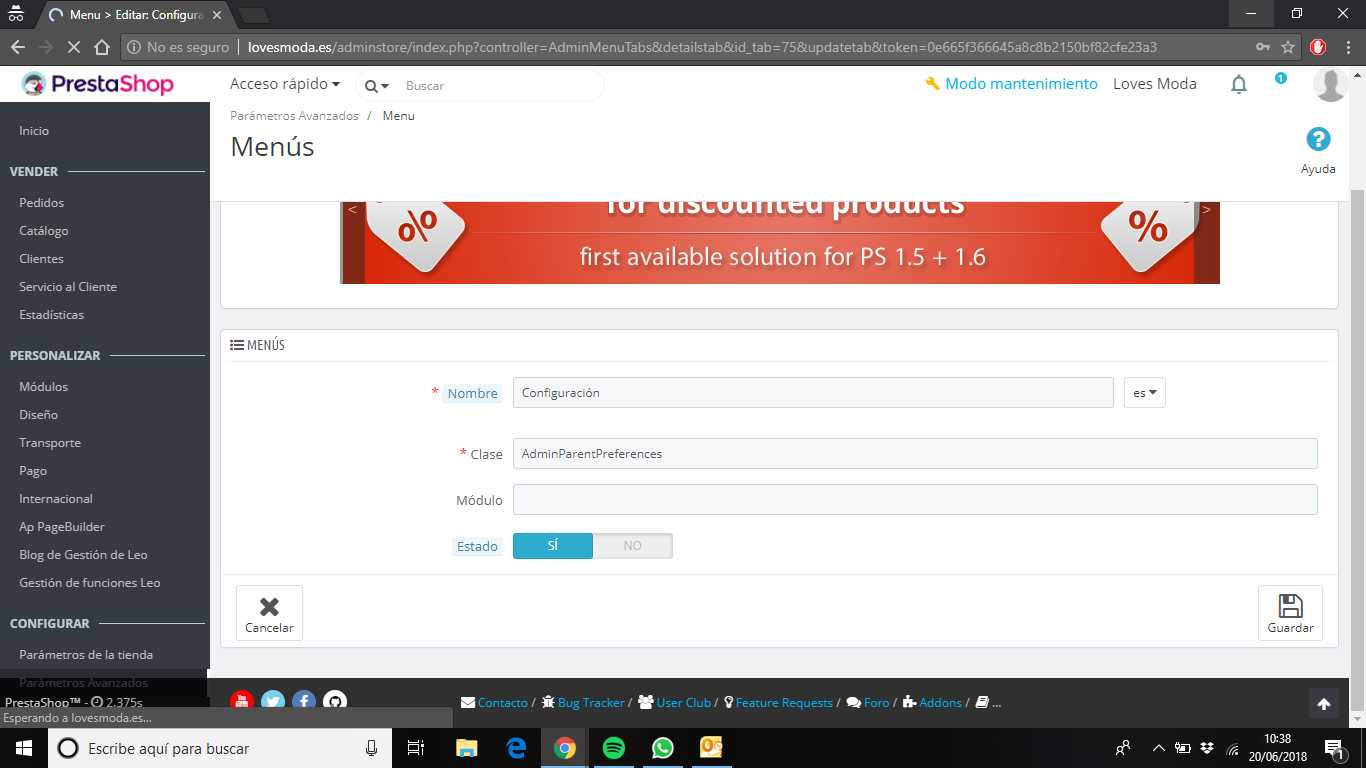Open Microsoft Edge from taskbar
Image resolution: width=1366 pixels, height=768 pixels.
pyautogui.click(x=516, y=748)
